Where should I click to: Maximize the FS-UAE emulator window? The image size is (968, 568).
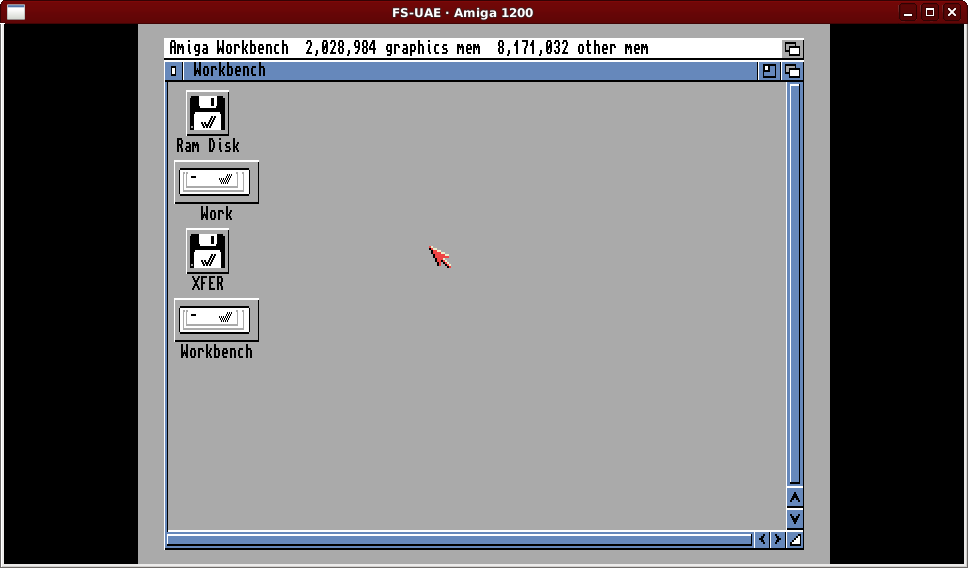click(x=929, y=12)
